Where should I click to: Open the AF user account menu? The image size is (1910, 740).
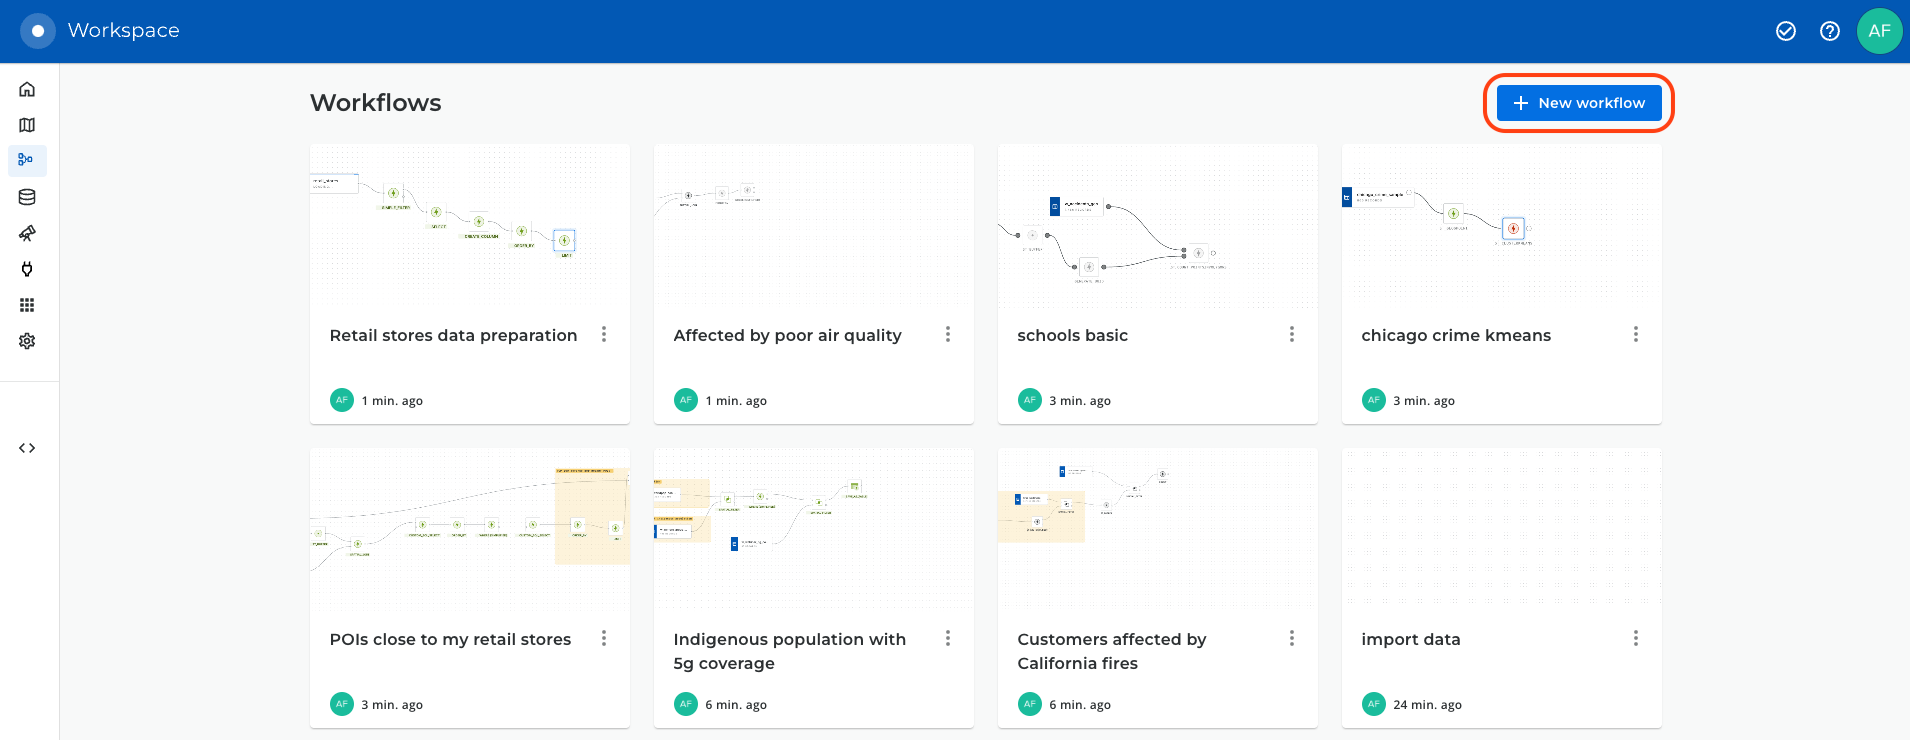click(1879, 31)
